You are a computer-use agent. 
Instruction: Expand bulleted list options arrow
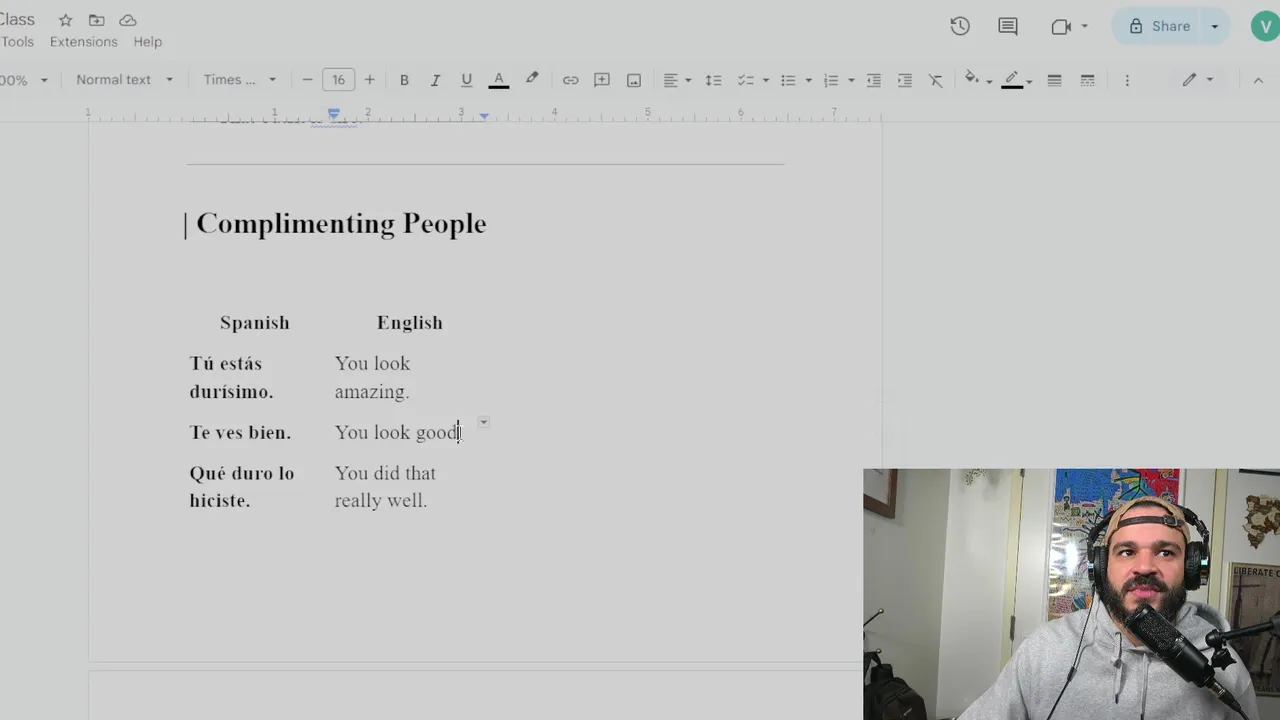pos(808,80)
